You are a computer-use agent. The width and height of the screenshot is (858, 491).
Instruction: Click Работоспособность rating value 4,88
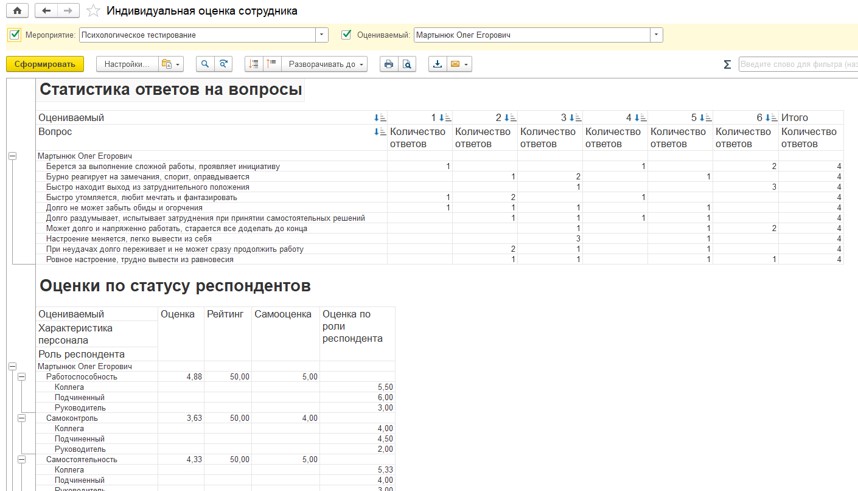[x=194, y=377]
